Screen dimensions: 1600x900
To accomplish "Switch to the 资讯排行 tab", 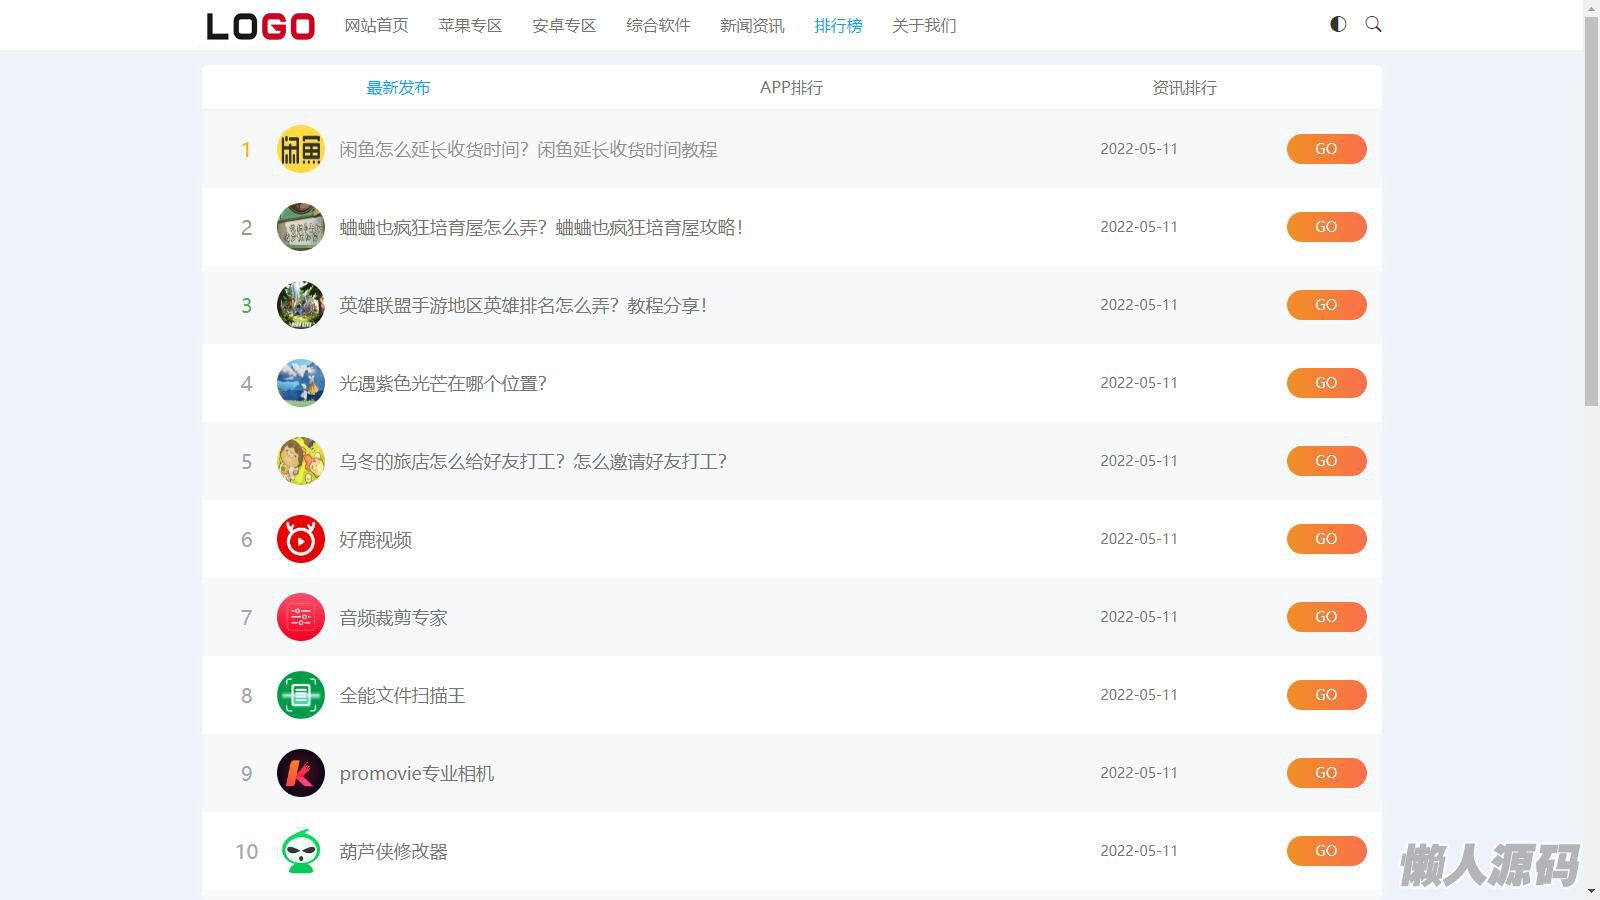I will (1184, 88).
